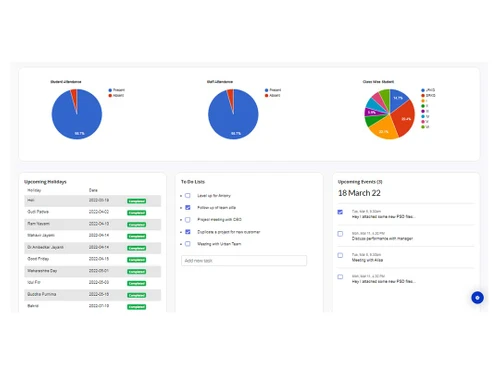Click the red 26.4% slice in class pie

[403, 117]
